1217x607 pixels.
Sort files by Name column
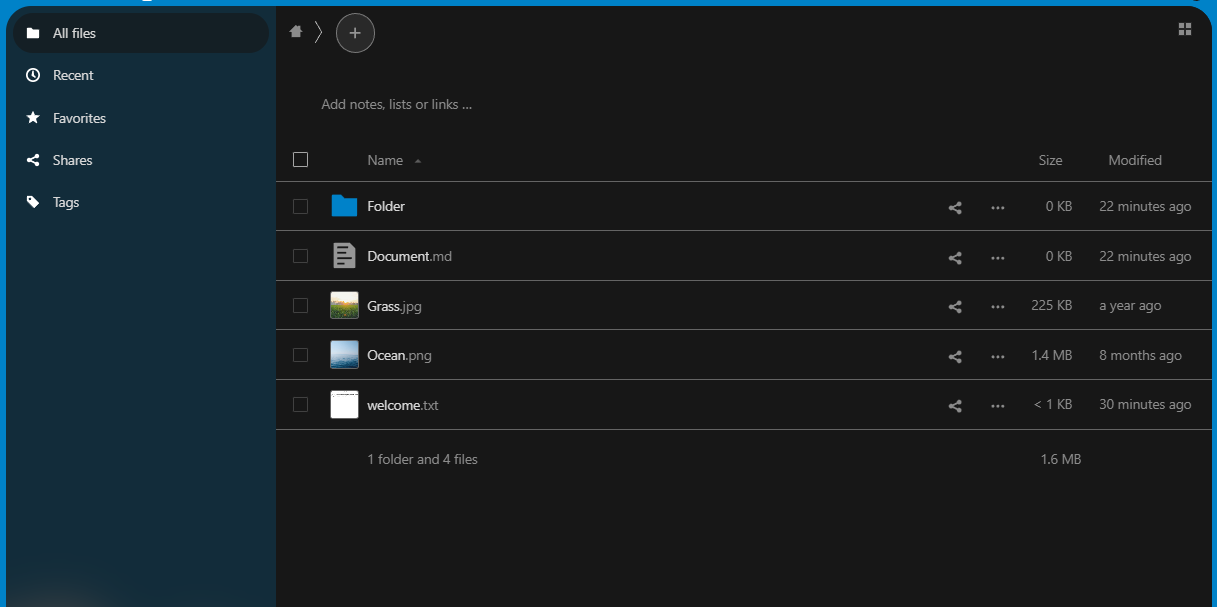tap(385, 160)
